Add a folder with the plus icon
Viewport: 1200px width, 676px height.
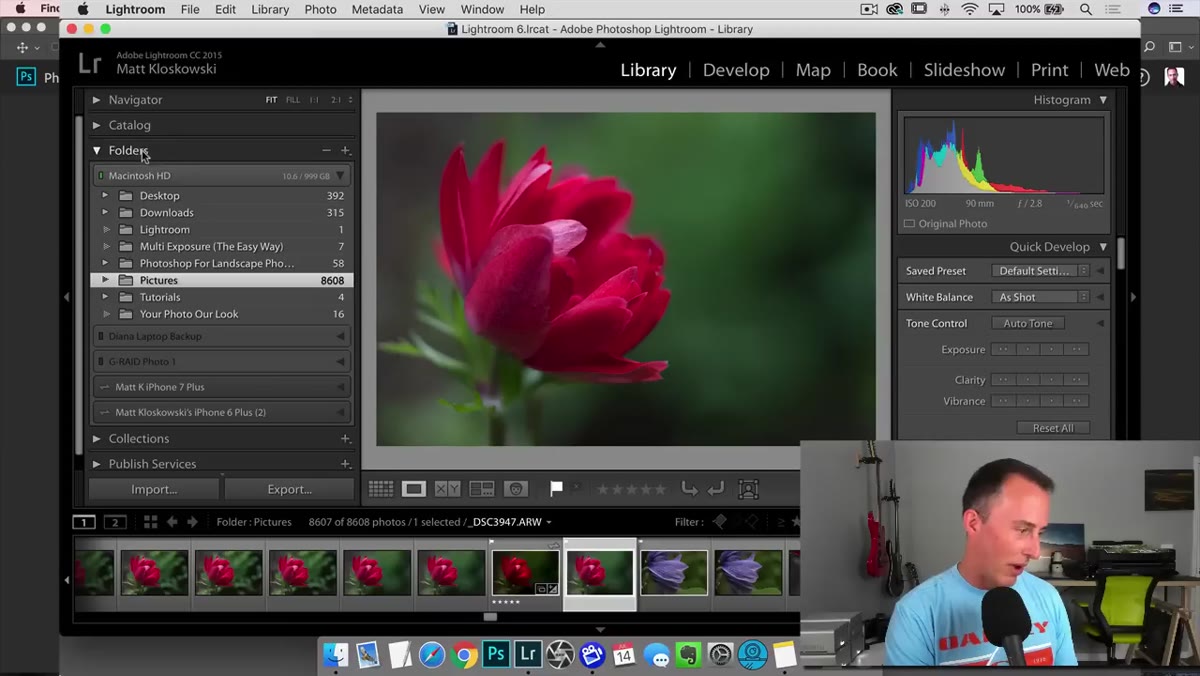pyautogui.click(x=346, y=150)
